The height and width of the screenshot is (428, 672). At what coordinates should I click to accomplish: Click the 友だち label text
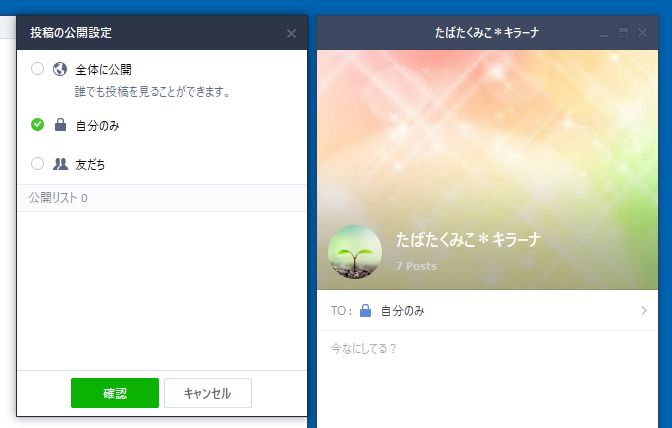[x=90, y=165]
